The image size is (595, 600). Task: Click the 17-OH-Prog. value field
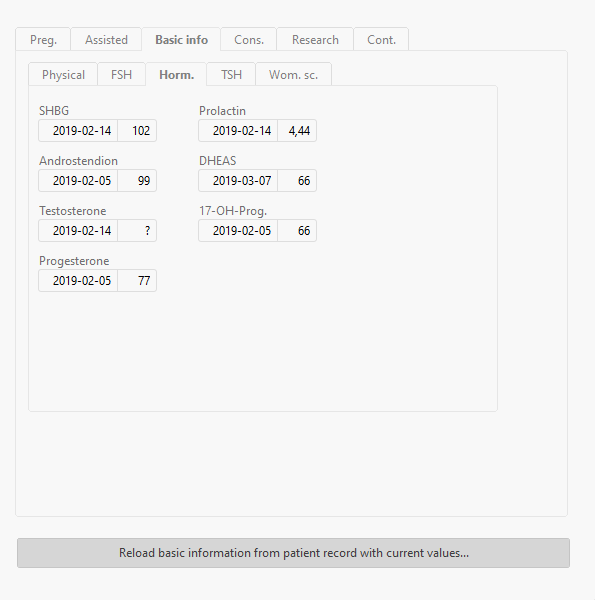(x=297, y=231)
